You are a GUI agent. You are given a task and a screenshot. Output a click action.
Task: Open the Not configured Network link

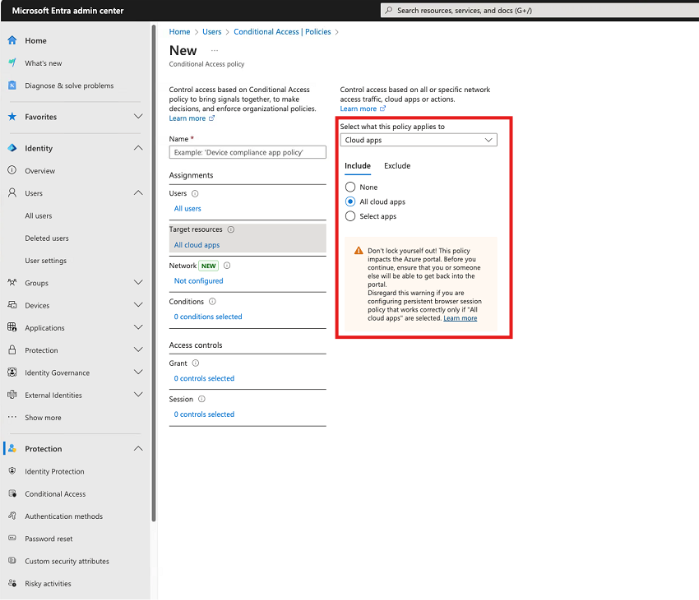pos(198,281)
